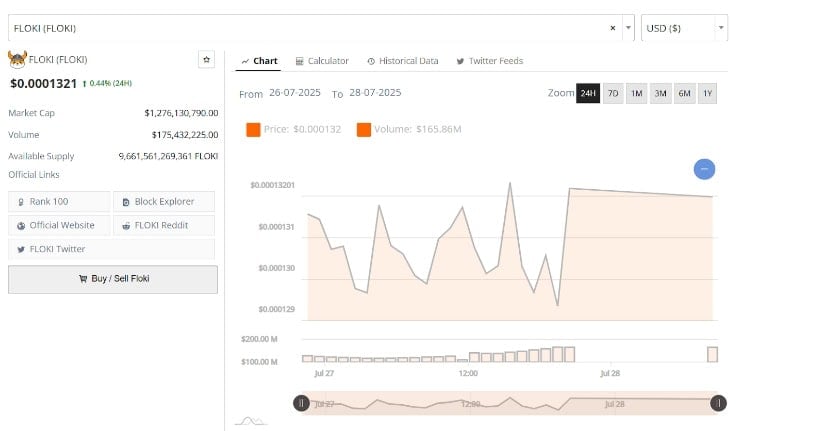Click the last volume bar on Jul 28
Image resolution: width=825 pixels, height=431 pixels.
(x=712, y=354)
